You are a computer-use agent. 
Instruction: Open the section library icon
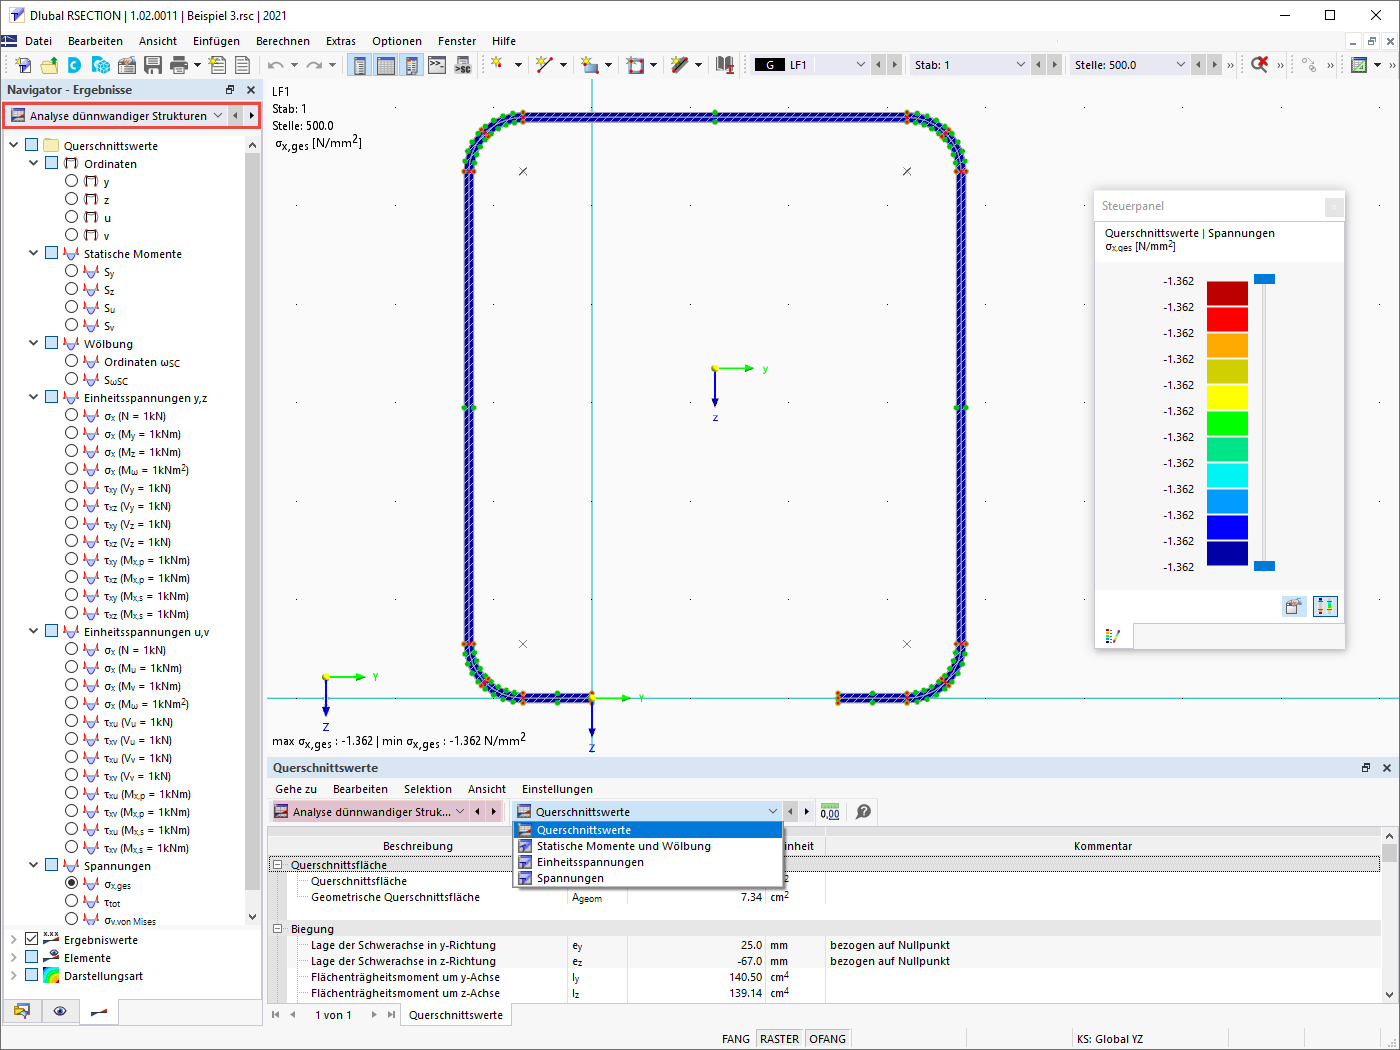[x=725, y=65]
